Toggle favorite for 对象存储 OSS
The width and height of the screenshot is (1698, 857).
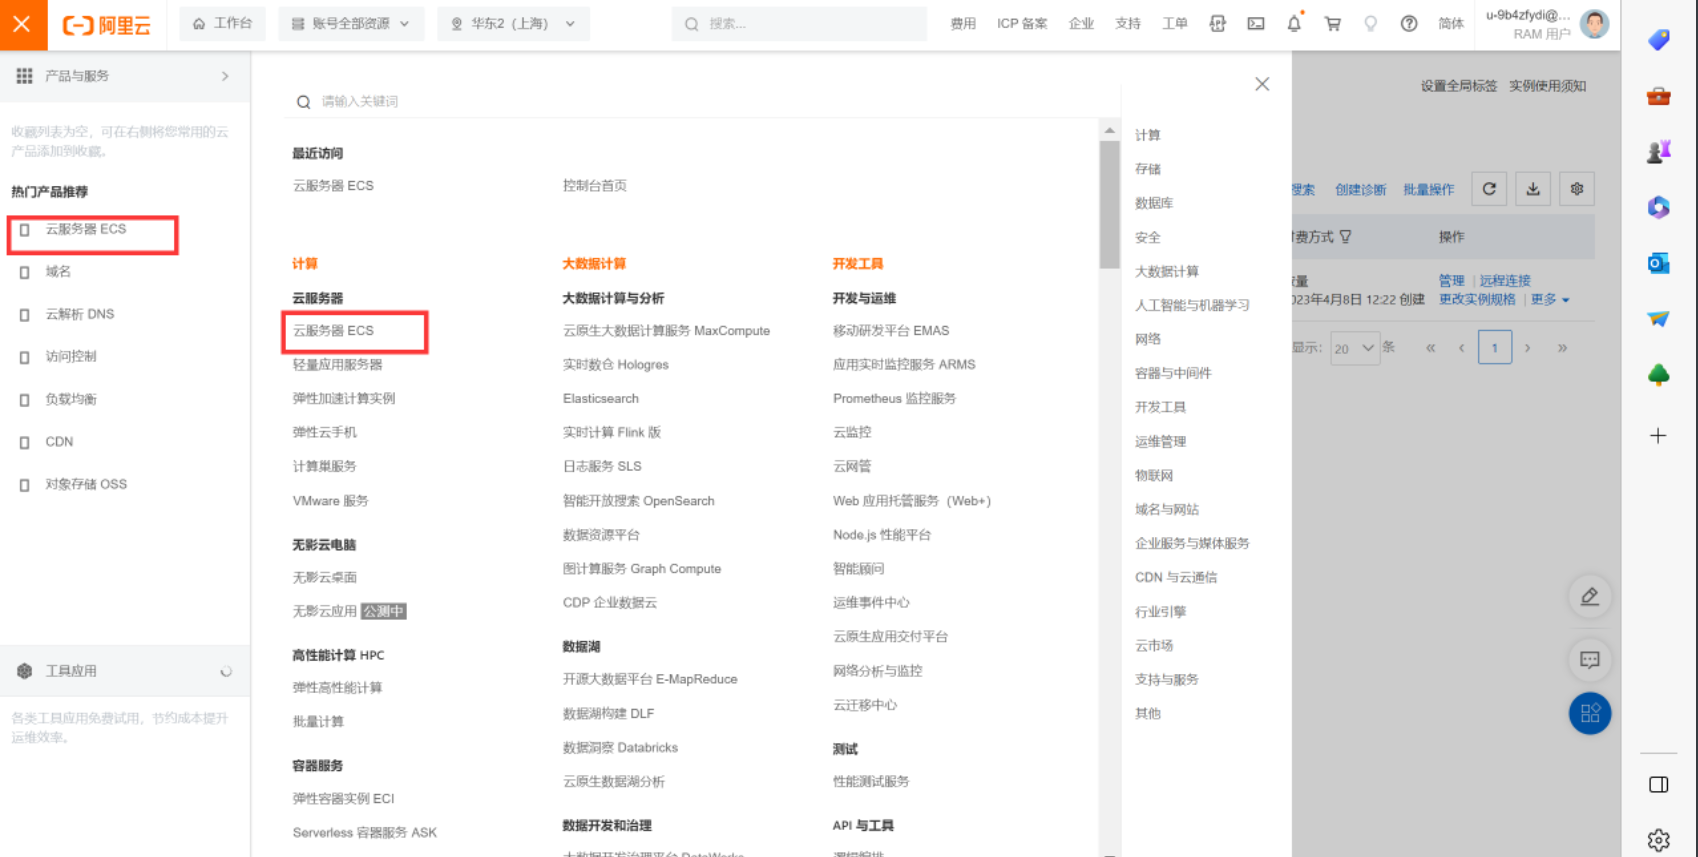pos(24,485)
